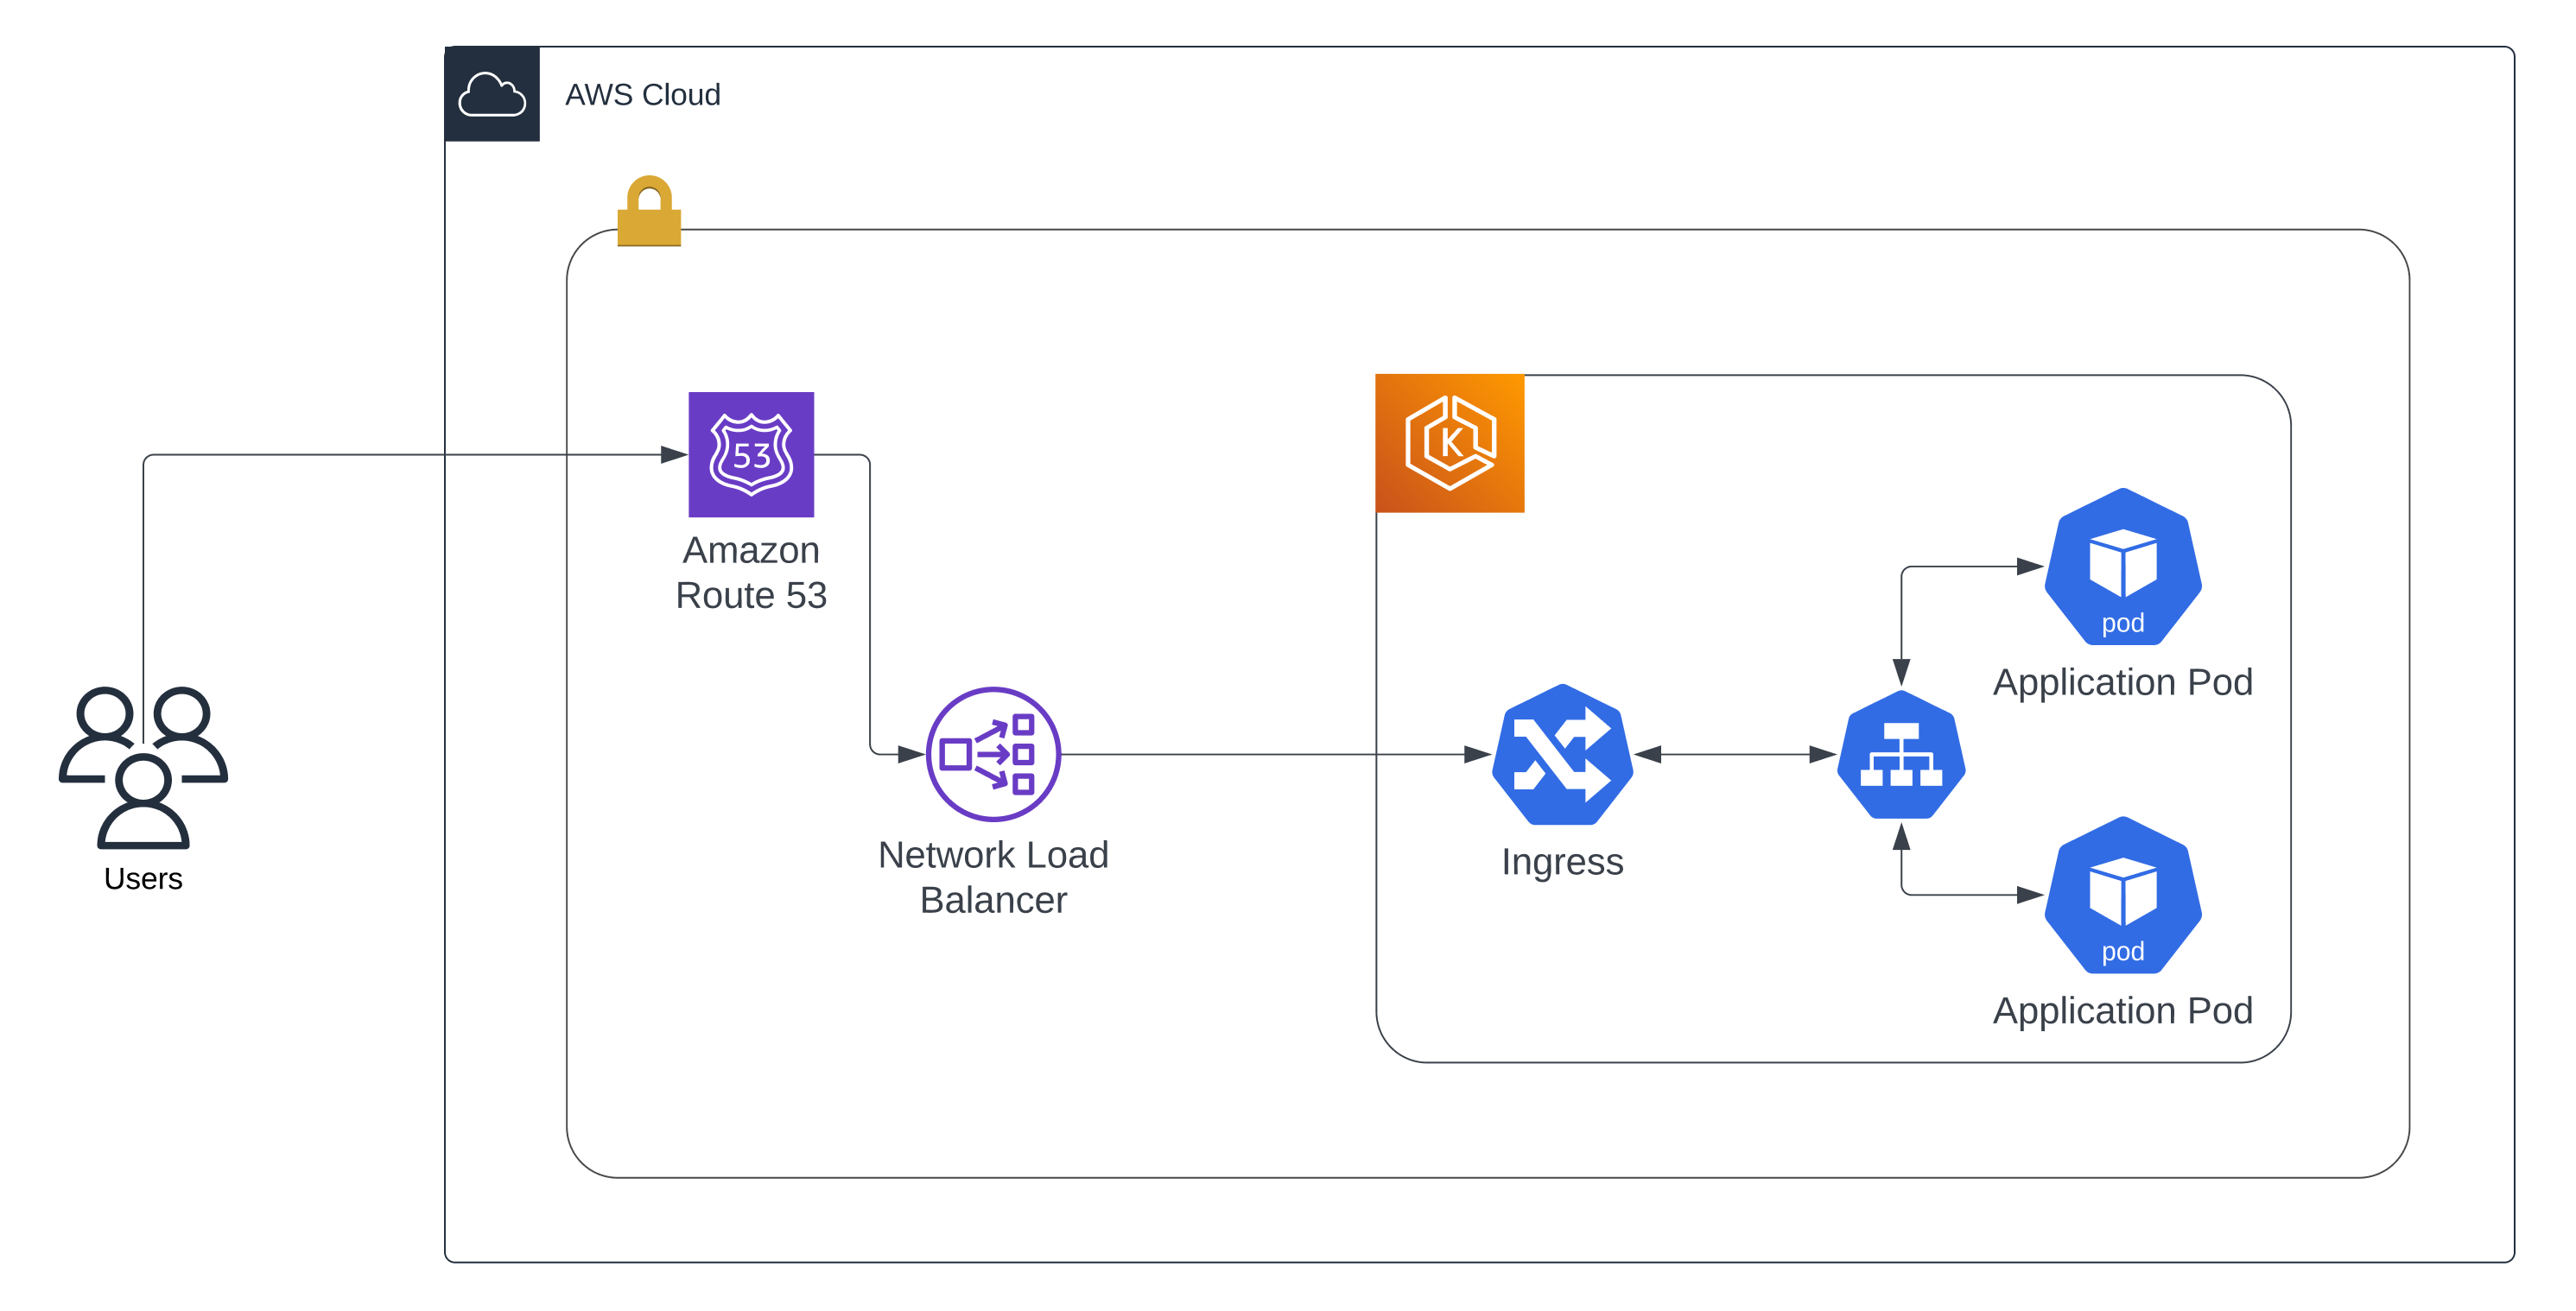Click the arrow between Ingress and service
Viewport: 2576px width, 1311px height.
[1735, 755]
